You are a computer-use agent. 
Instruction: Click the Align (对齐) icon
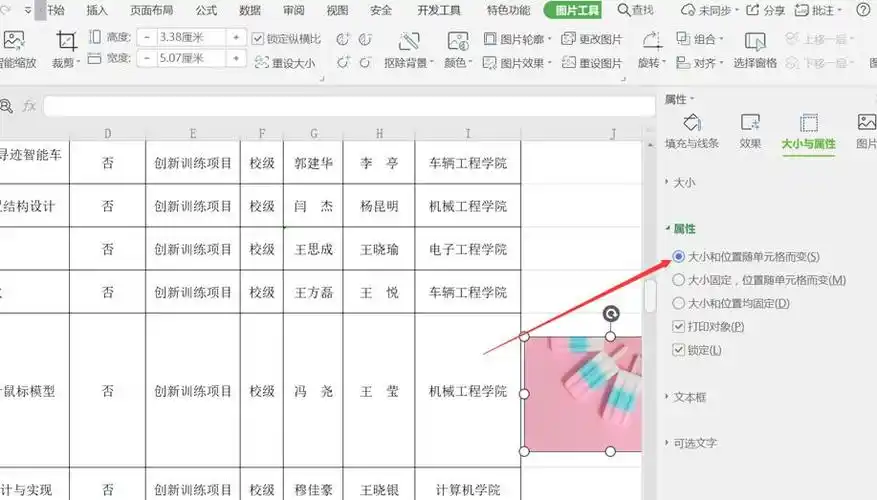click(x=683, y=63)
